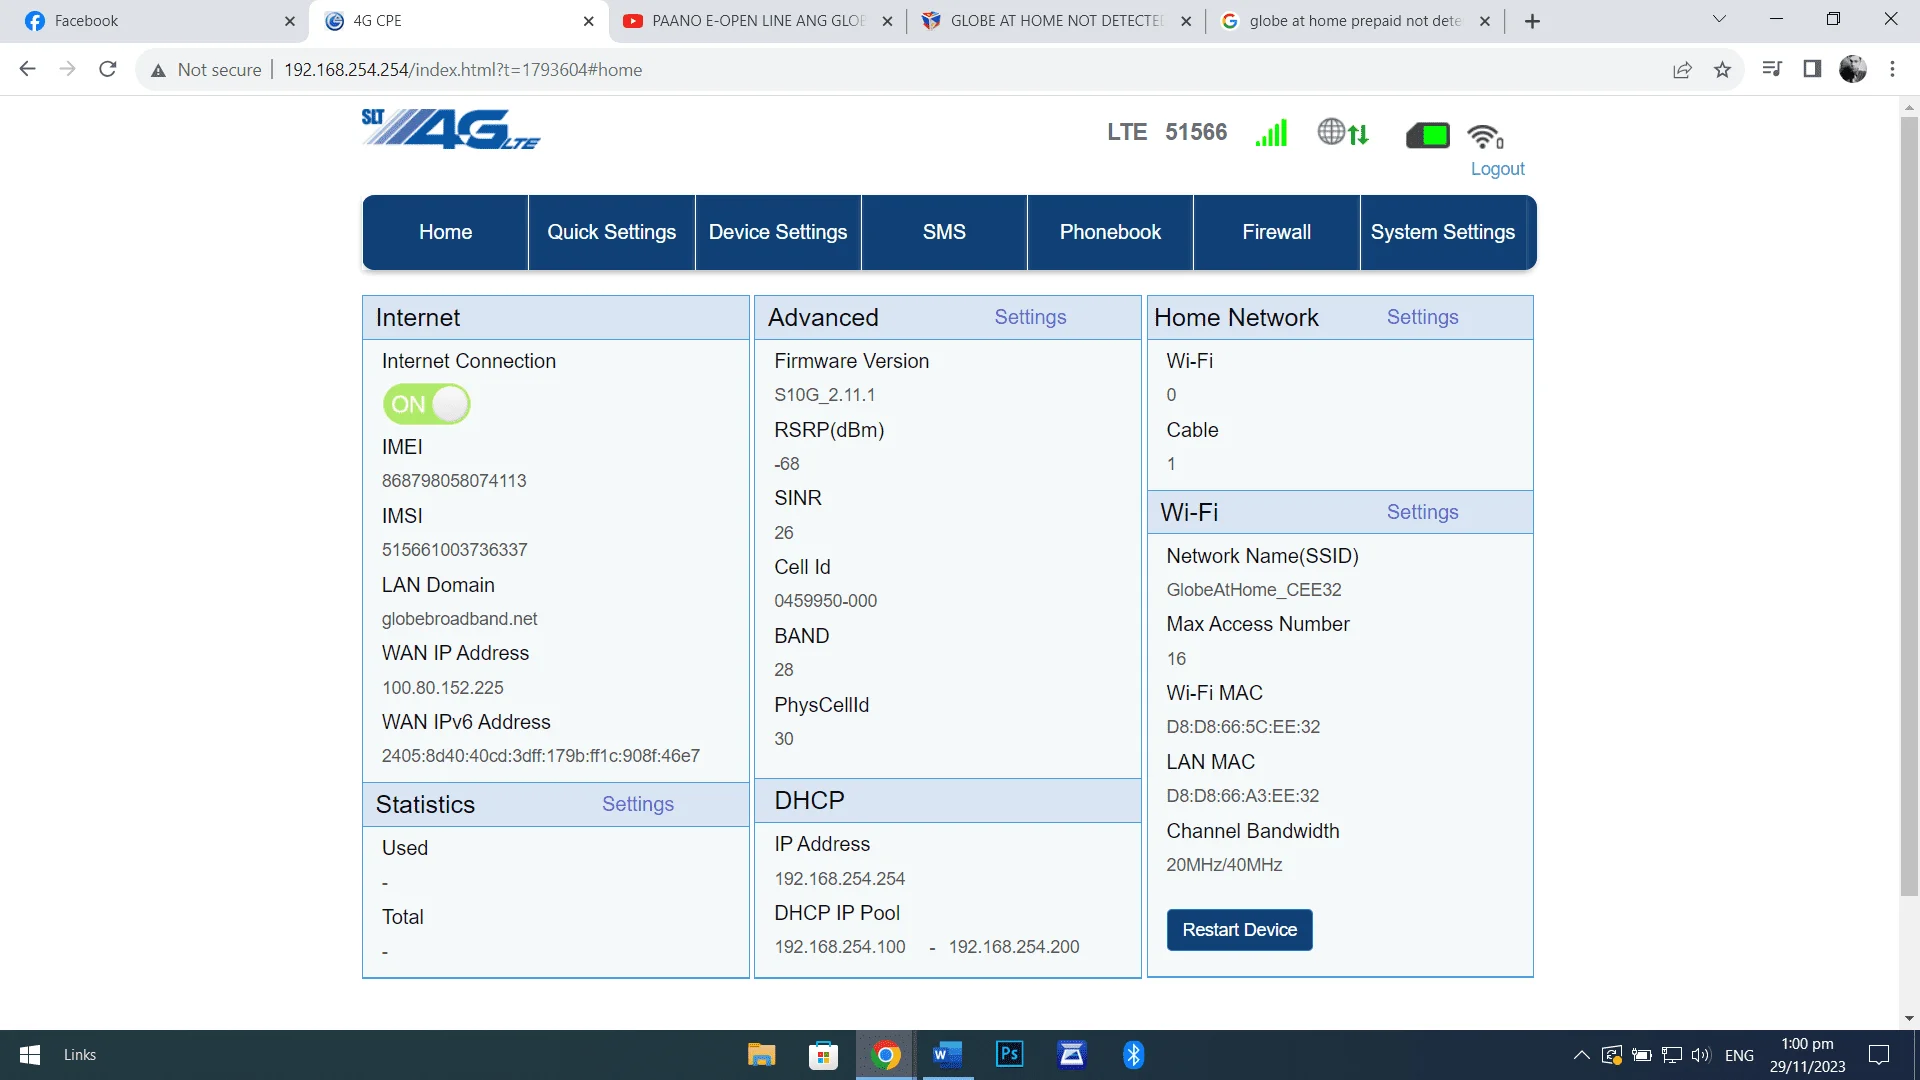Open Device Settings menu
The height and width of the screenshot is (1080, 1920).
click(778, 232)
